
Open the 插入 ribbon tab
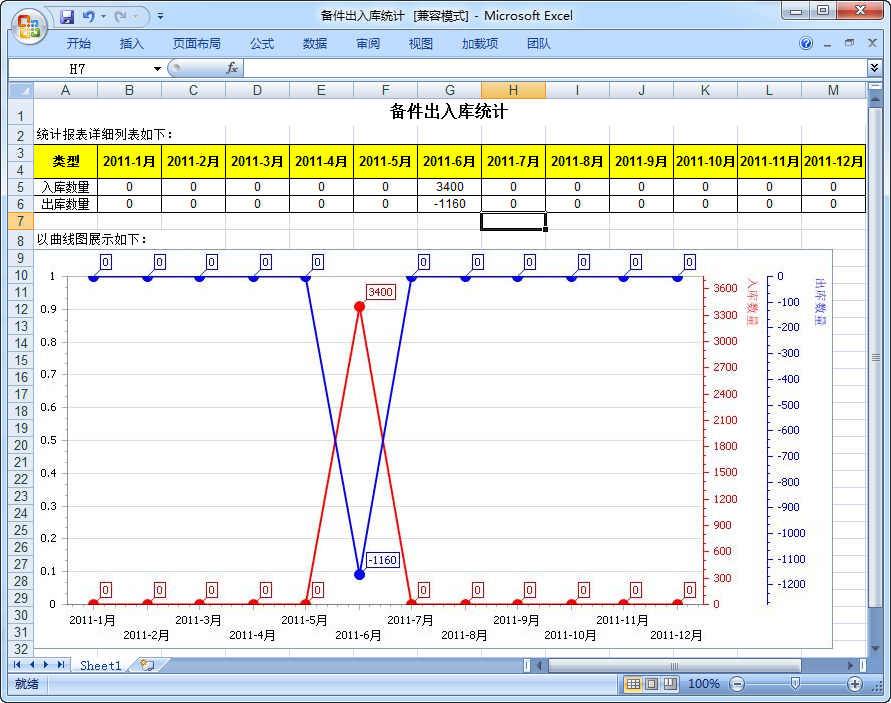(x=132, y=44)
